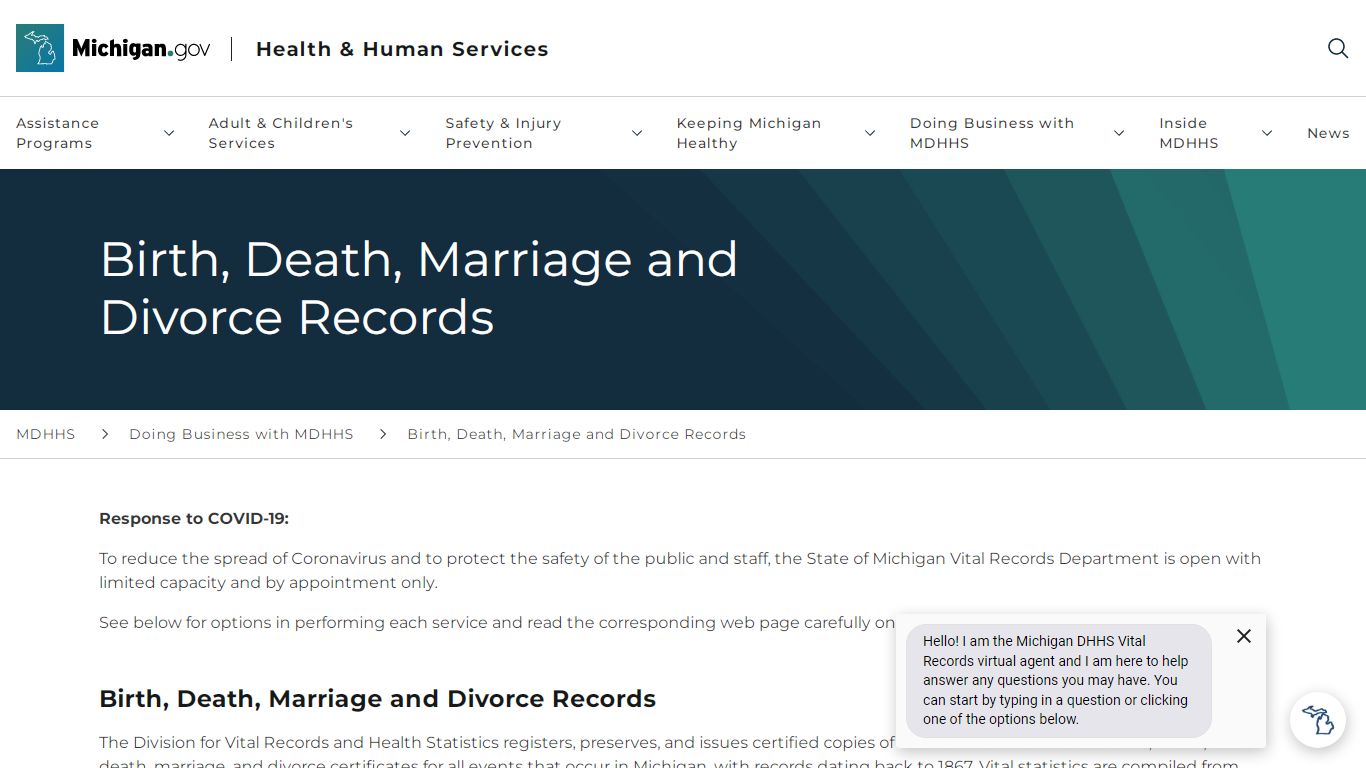
Task: Expand the Safety & Injury Prevention chevron
Action: pyautogui.click(x=637, y=133)
